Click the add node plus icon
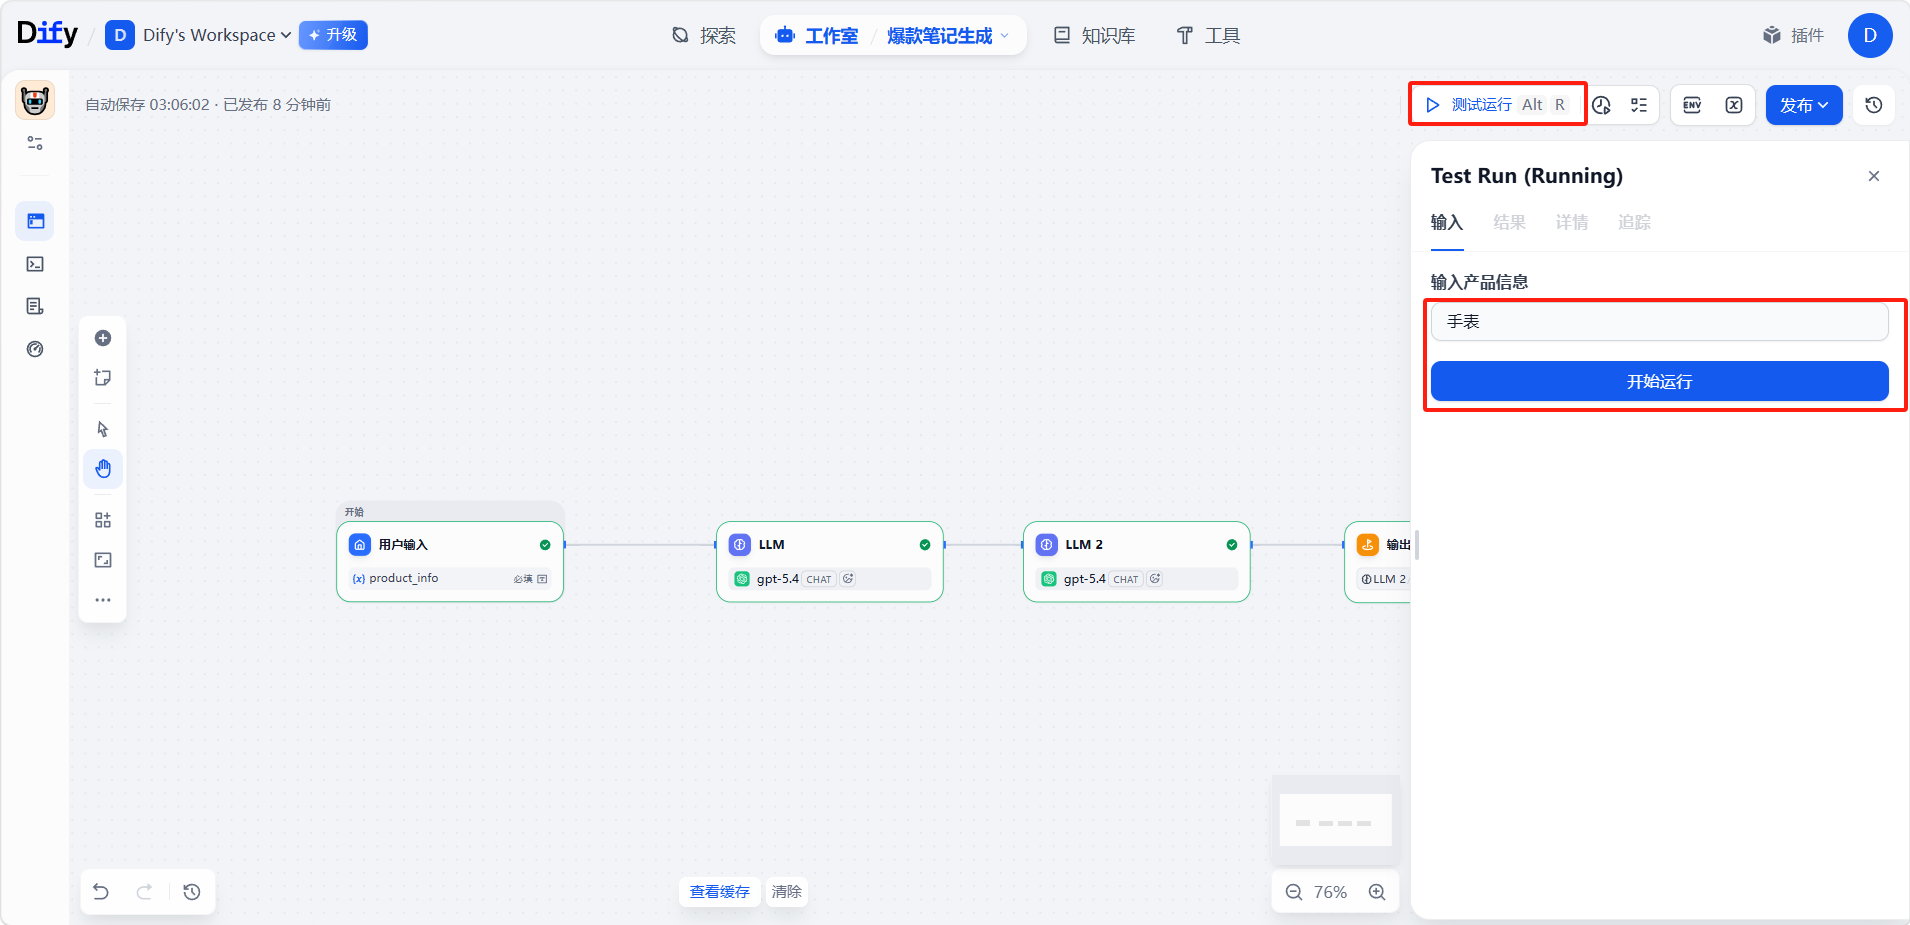Viewport: 1910px width, 925px height. [103, 338]
